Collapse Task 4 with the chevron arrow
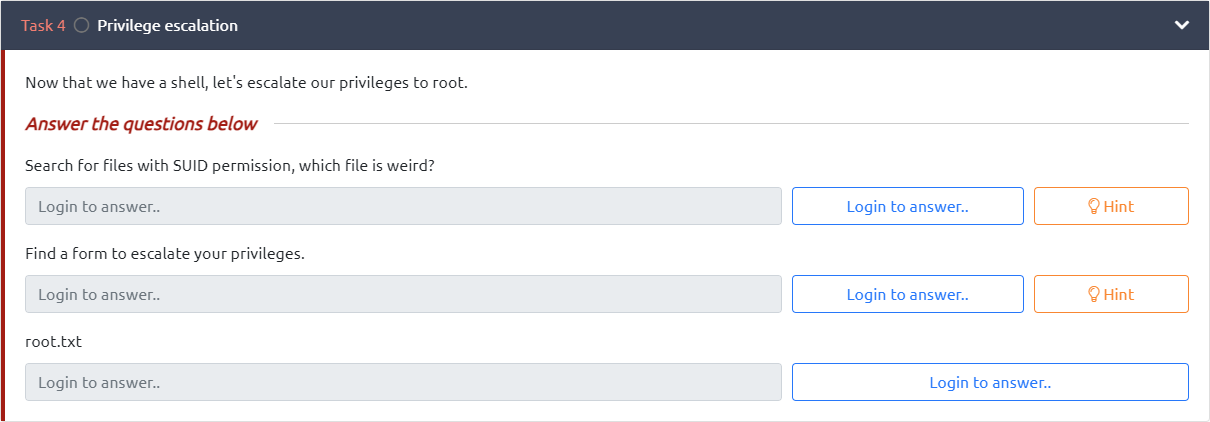 pyautogui.click(x=1181, y=26)
